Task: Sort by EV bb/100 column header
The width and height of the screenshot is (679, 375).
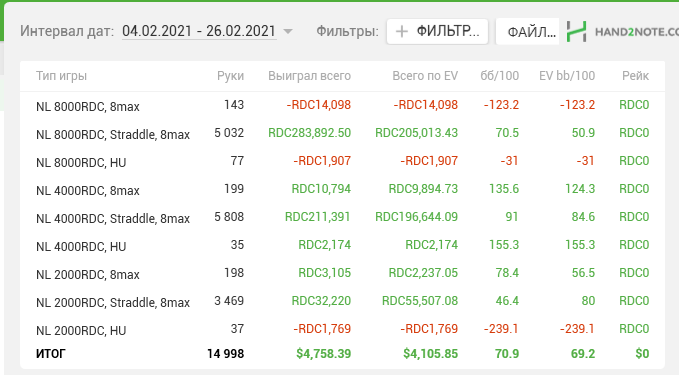Action: click(x=567, y=76)
